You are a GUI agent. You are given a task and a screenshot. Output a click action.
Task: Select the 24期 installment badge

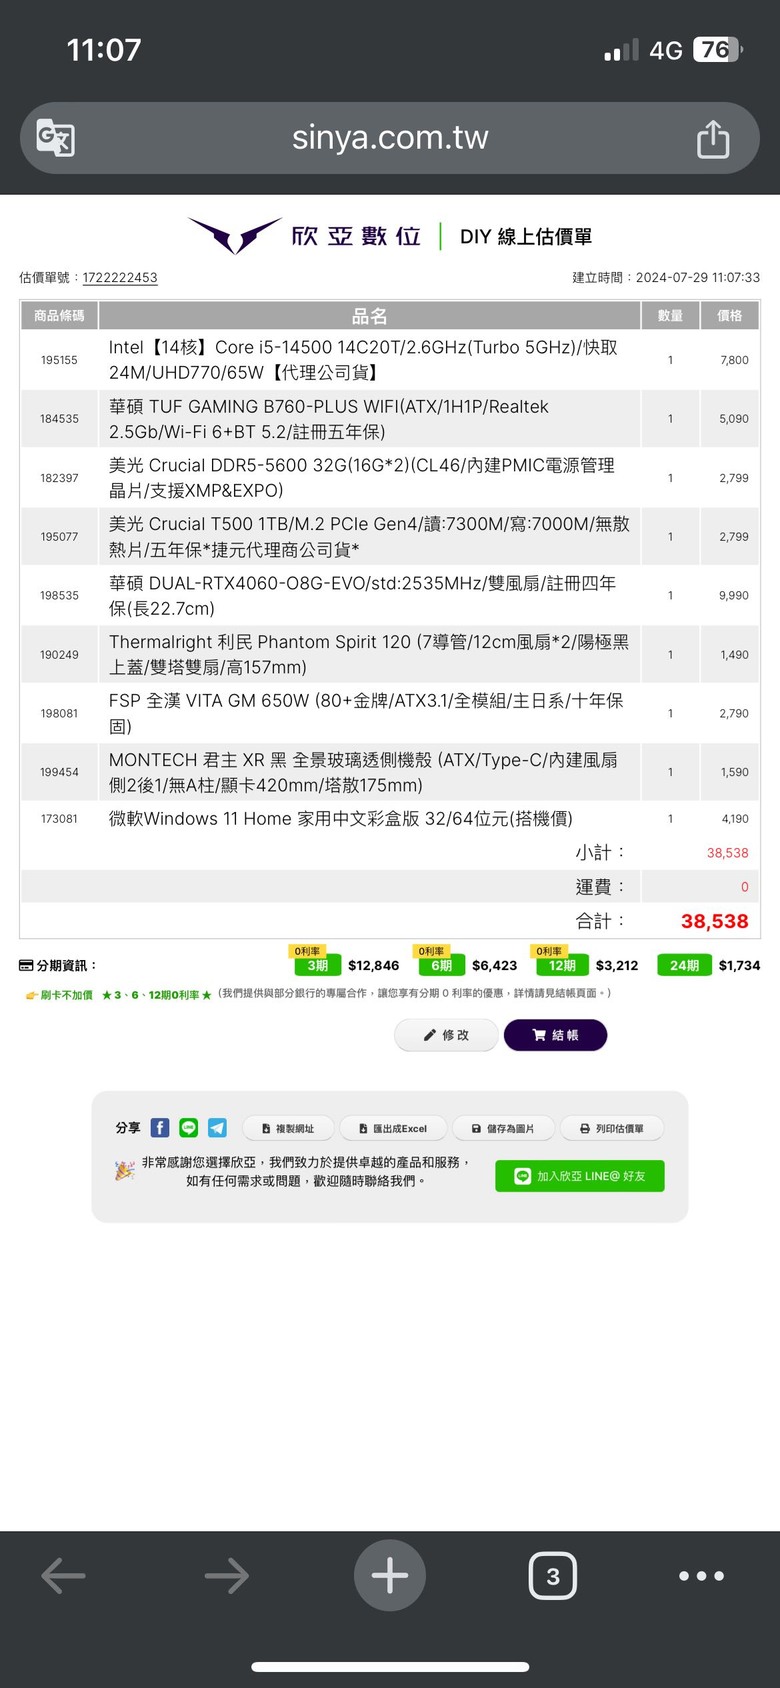684,965
